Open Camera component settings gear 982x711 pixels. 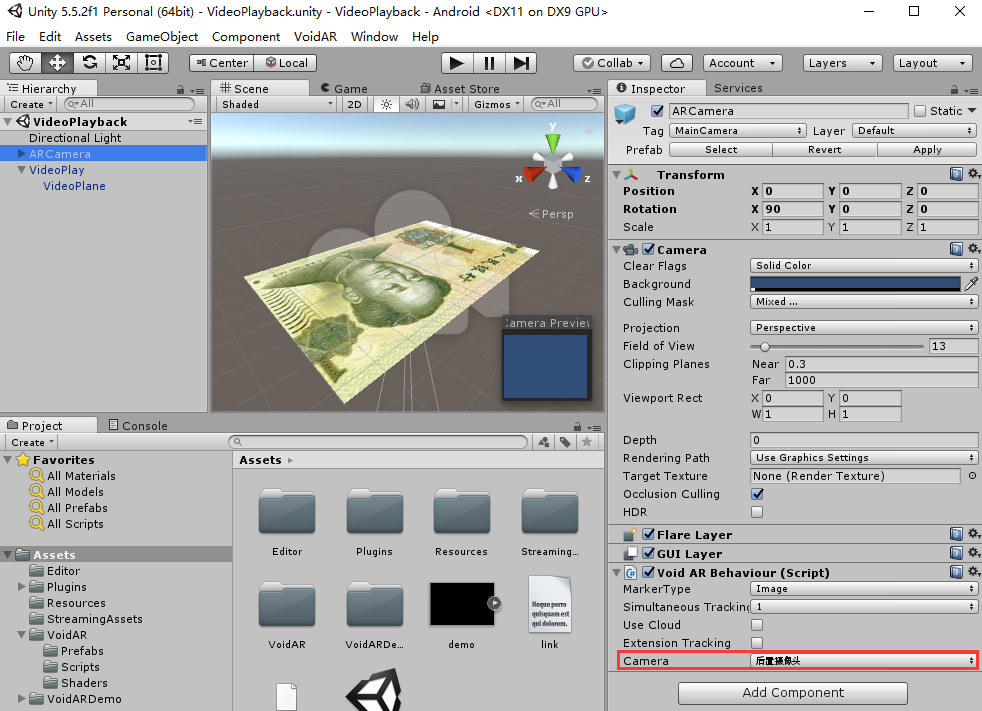click(974, 249)
